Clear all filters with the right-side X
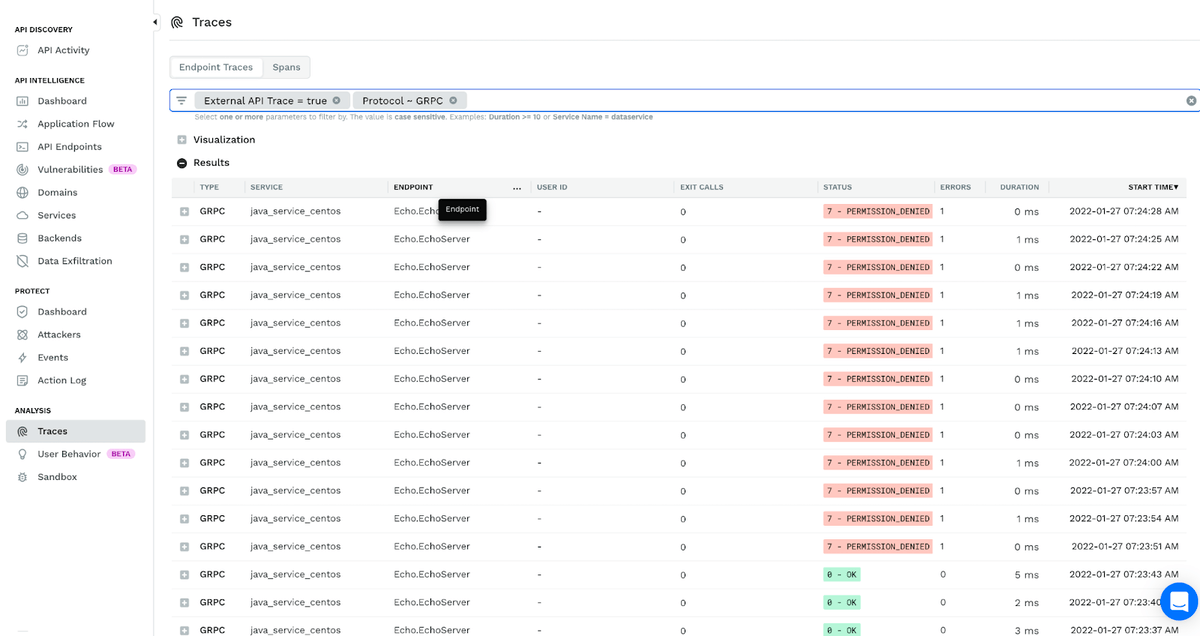Image resolution: width=1200 pixels, height=636 pixels. point(1190,100)
